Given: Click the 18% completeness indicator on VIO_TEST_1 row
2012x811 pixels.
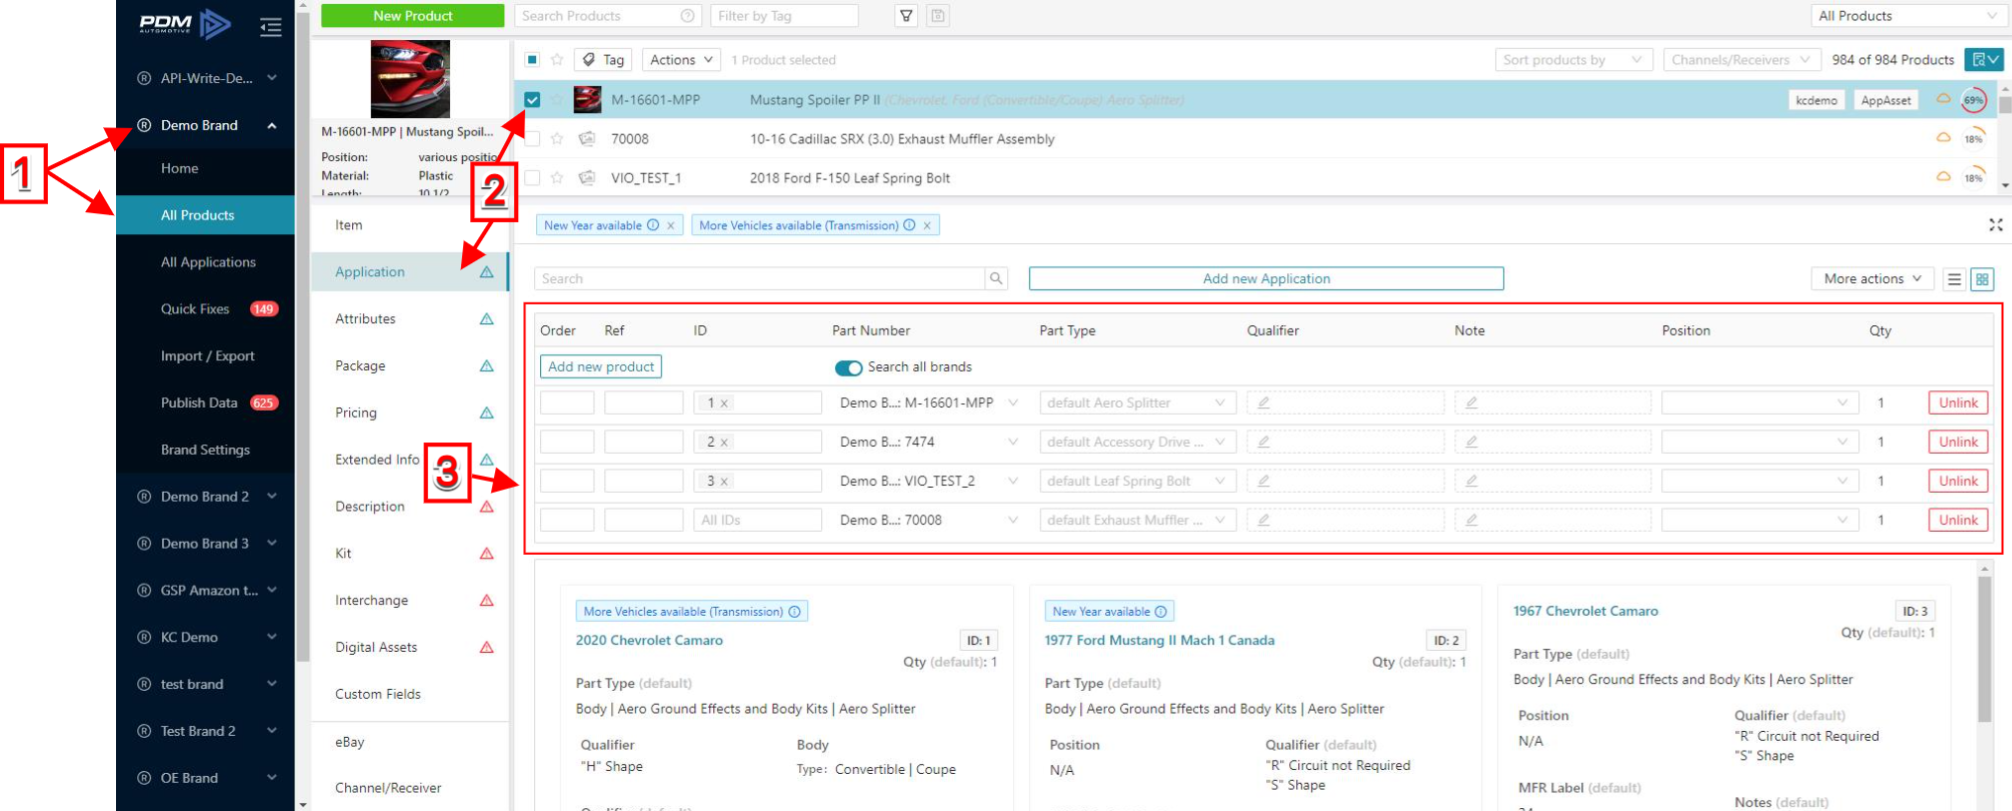Looking at the screenshot, I should (1973, 178).
